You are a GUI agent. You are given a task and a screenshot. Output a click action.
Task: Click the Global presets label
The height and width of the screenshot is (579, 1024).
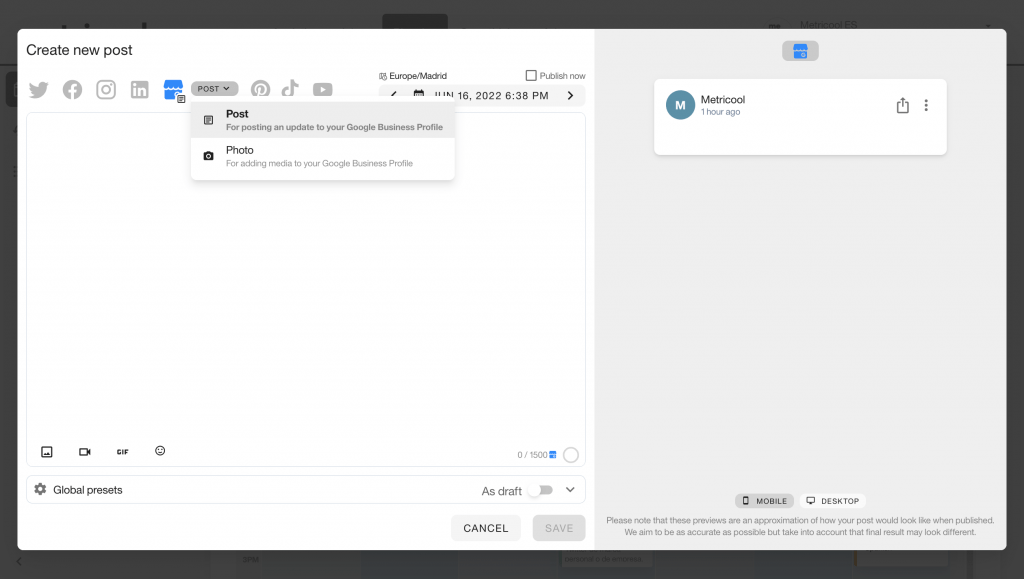[x=88, y=490]
